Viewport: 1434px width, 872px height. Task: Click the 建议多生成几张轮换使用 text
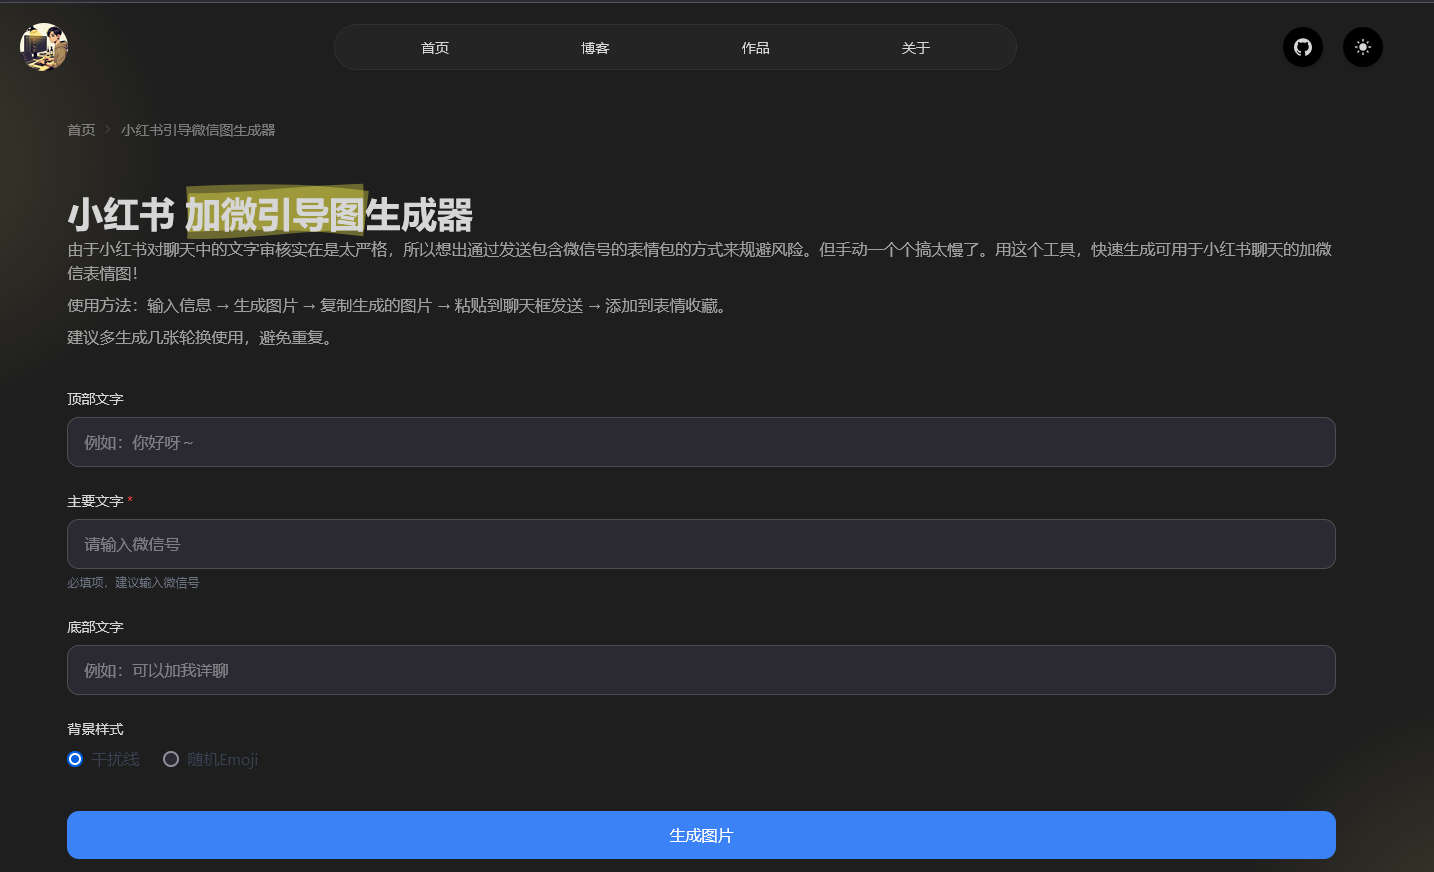point(201,338)
